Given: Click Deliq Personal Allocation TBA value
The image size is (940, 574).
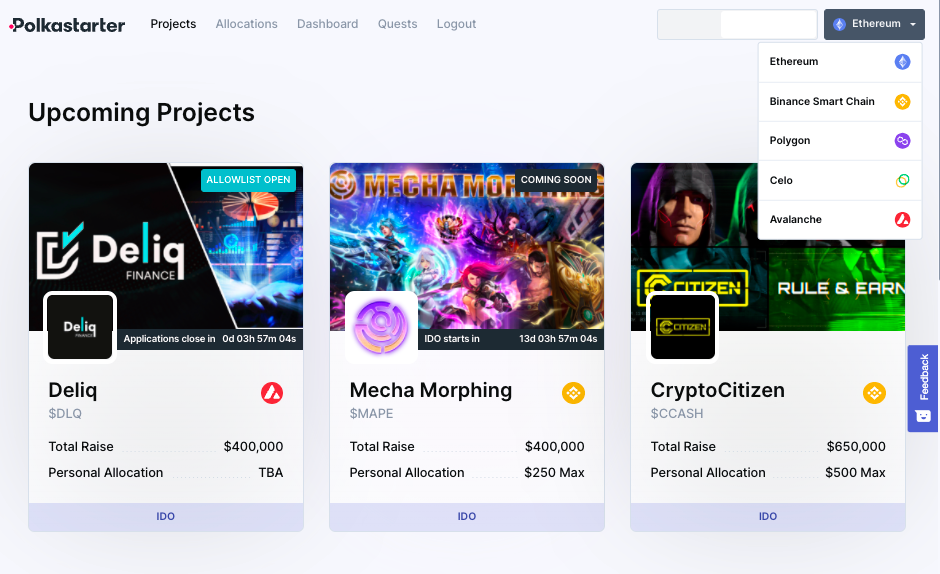Looking at the screenshot, I should point(270,473).
